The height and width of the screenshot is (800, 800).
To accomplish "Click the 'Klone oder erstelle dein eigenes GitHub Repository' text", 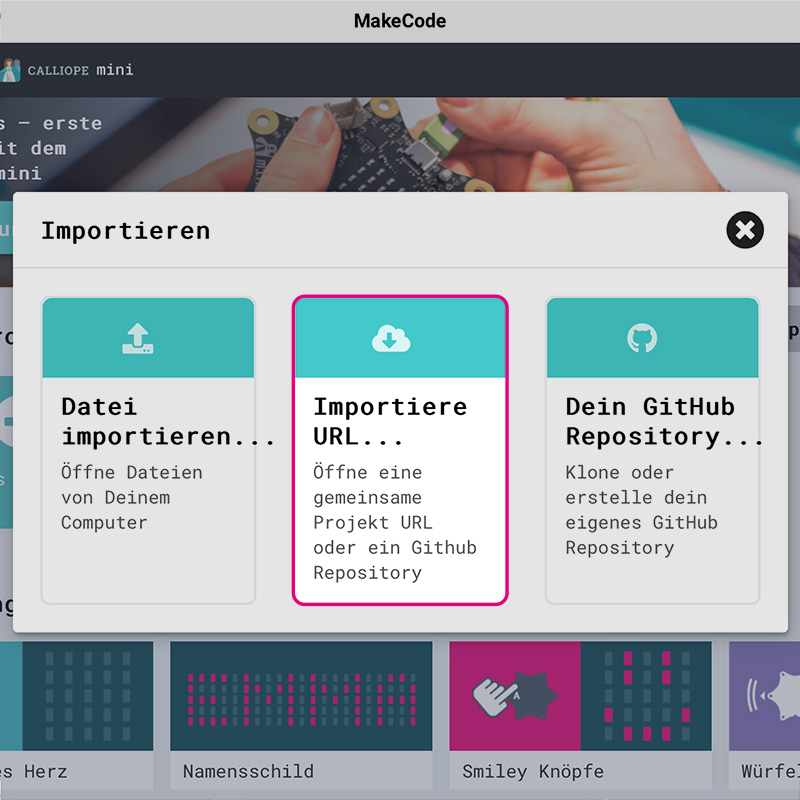I will tap(641, 510).
